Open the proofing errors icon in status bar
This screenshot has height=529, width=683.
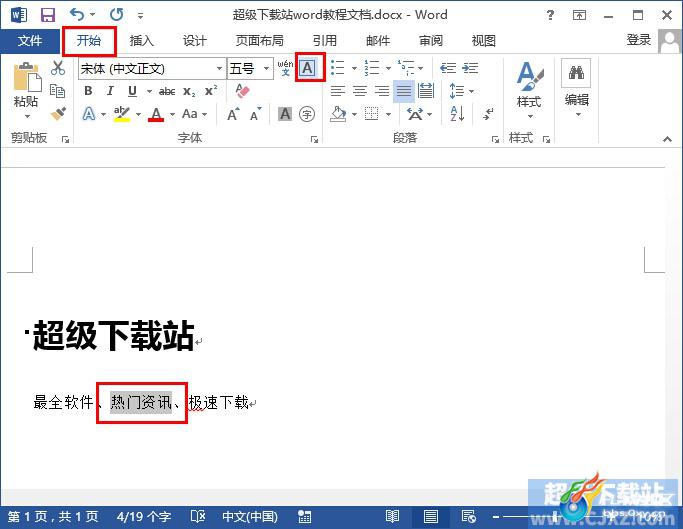[x=198, y=517]
